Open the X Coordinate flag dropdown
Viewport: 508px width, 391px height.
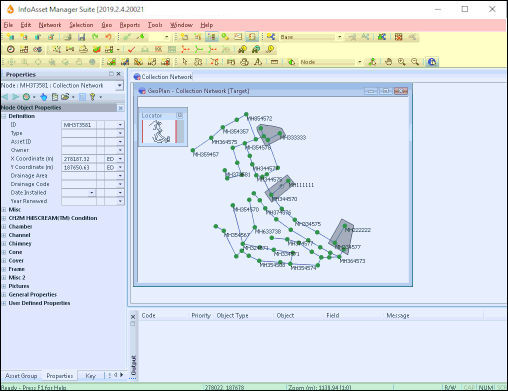120,159
